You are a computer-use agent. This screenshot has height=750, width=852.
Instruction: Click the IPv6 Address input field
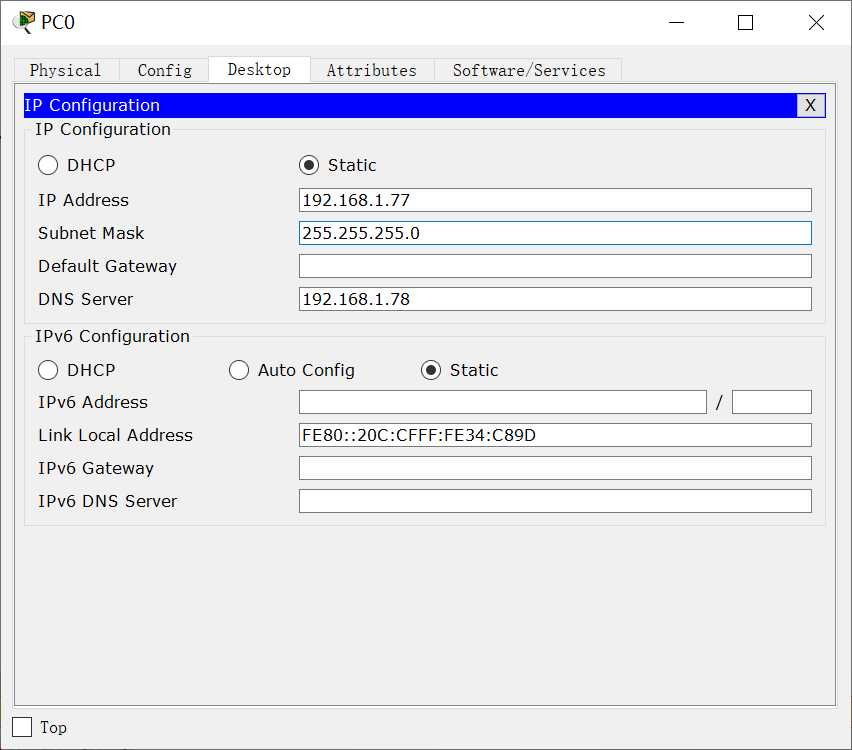(x=503, y=402)
